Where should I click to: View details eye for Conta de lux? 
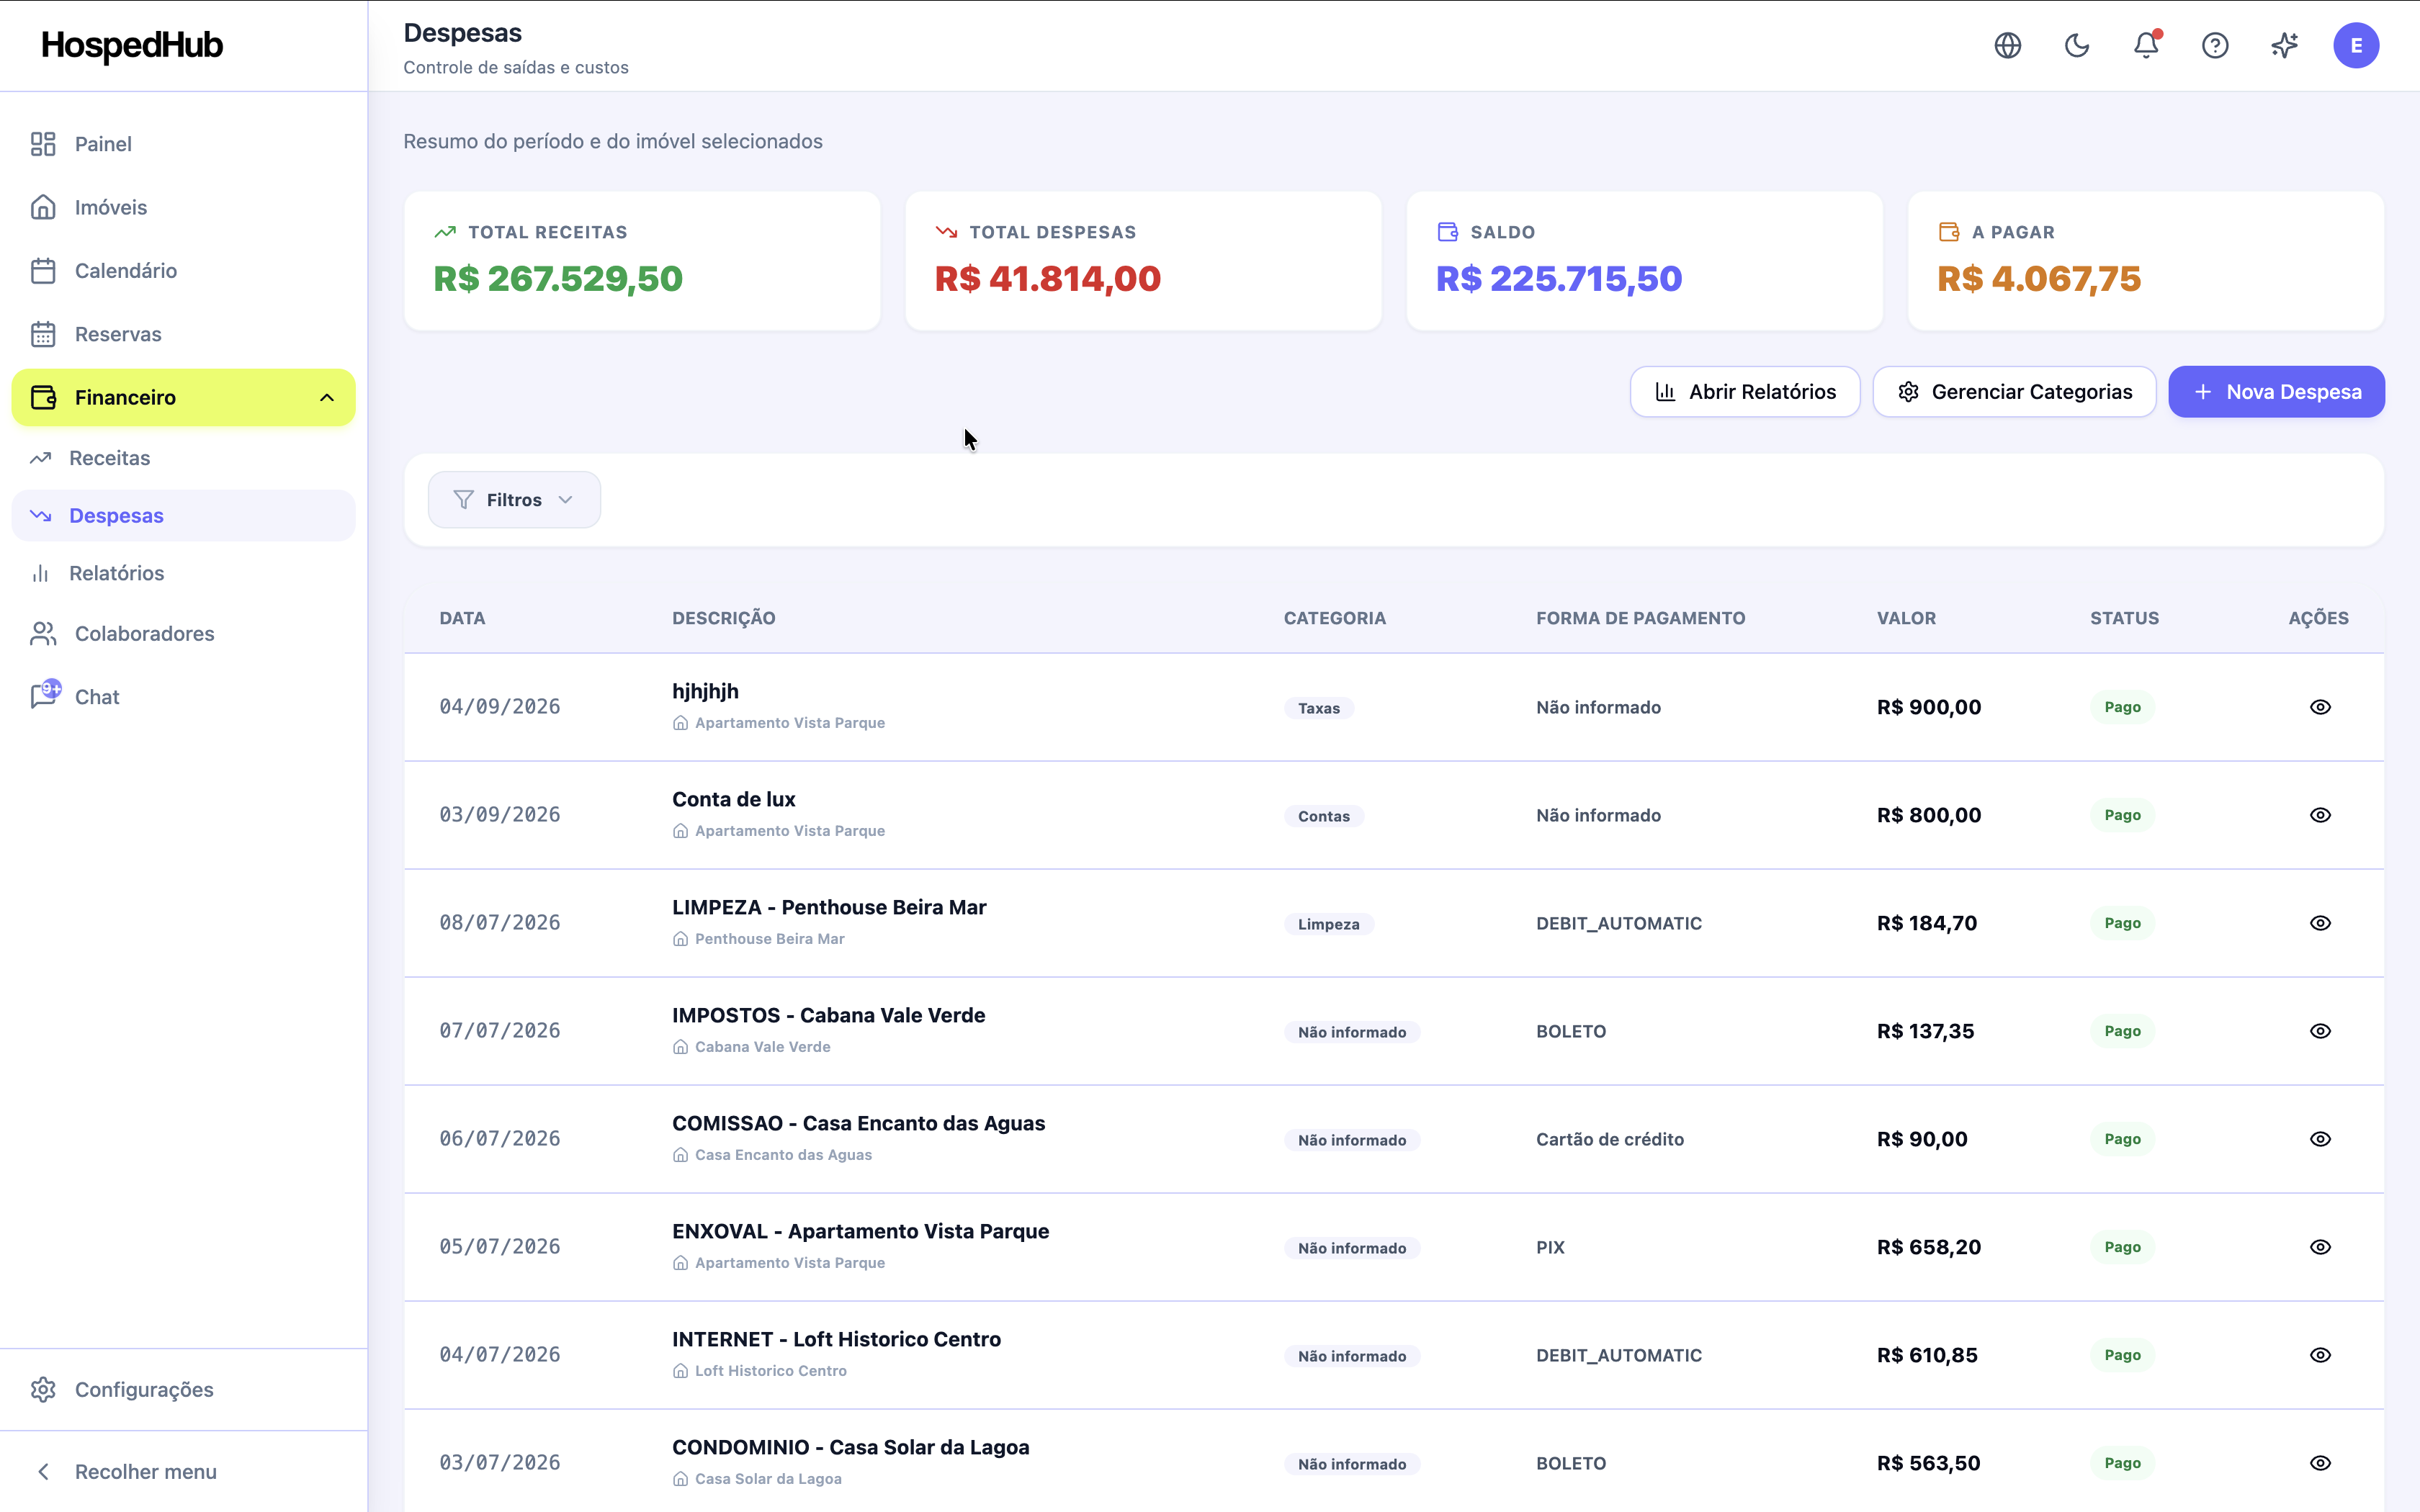point(2320,815)
